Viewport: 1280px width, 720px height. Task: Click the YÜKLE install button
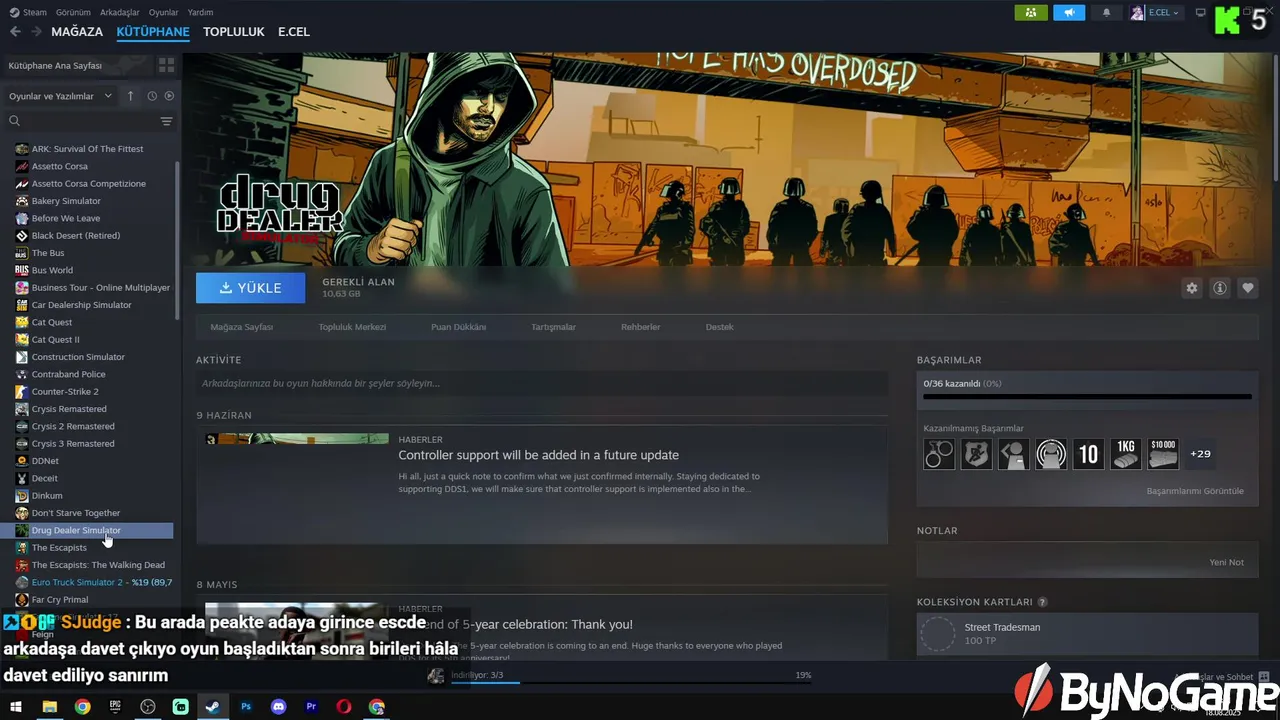coord(251,288)
